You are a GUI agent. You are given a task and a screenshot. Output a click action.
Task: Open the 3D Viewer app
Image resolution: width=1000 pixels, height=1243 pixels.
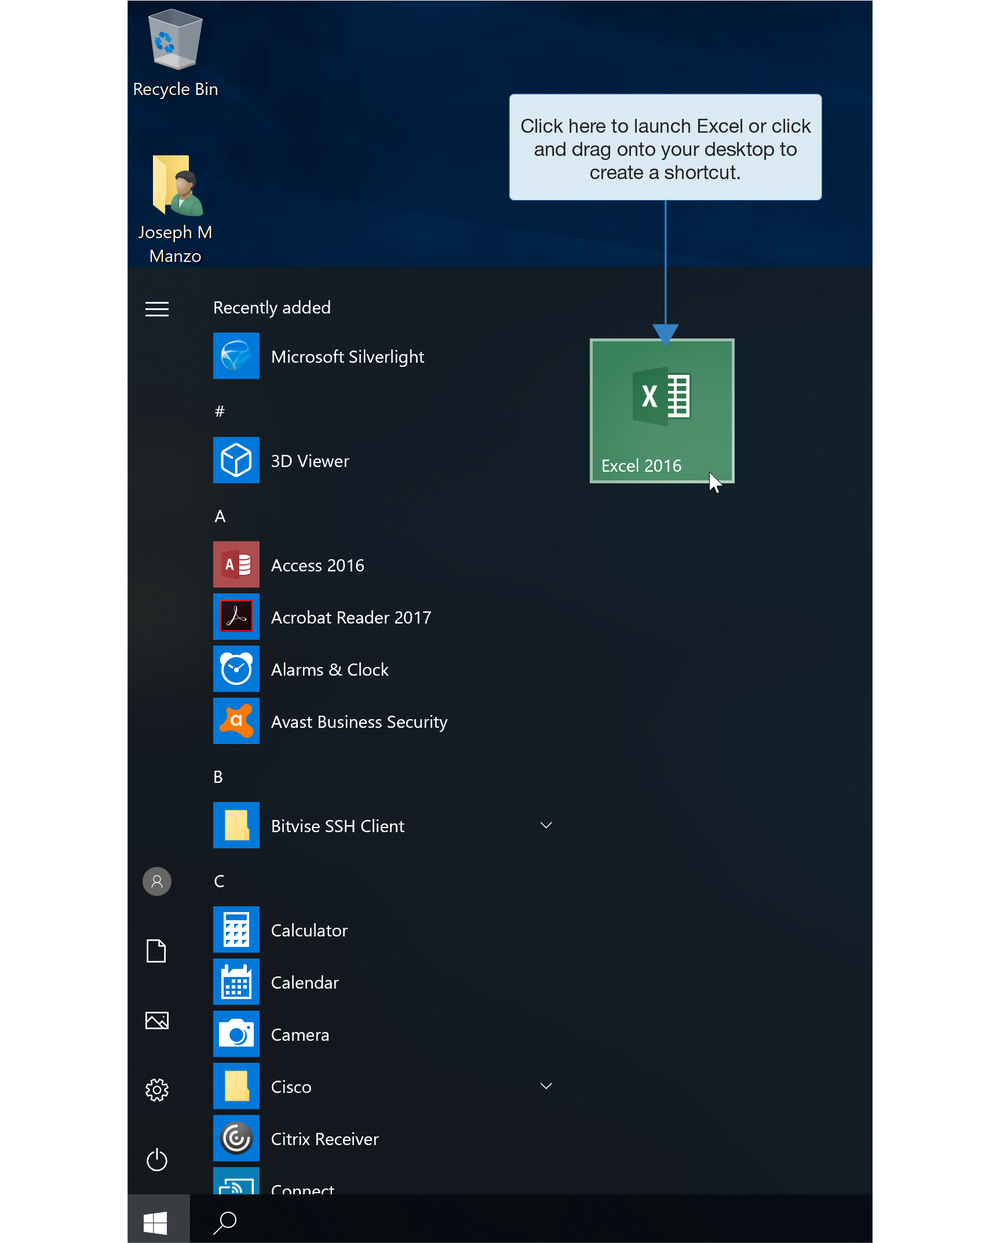(x=309, y=461)
